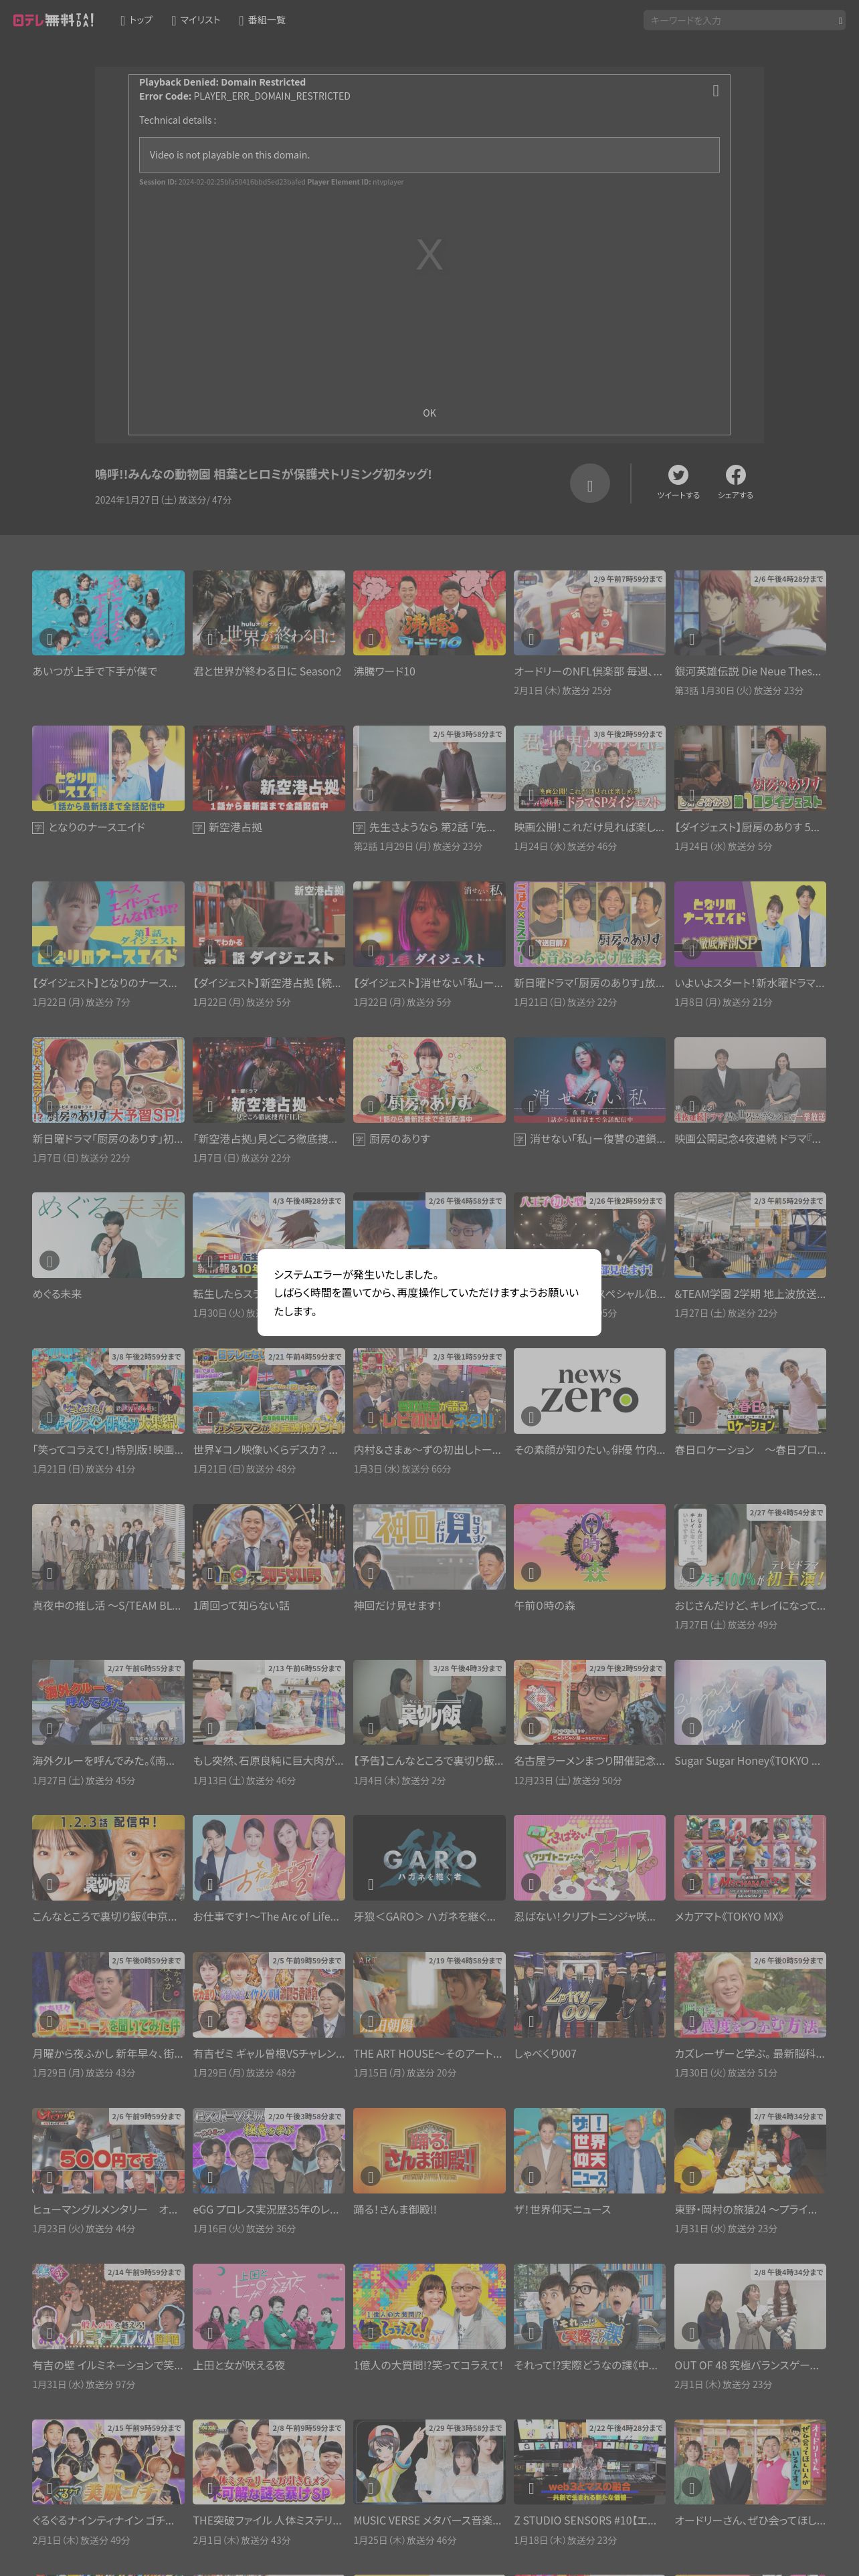Screen dimensions: 859x2576
Task: Open めぐる未来 thumbnail
Action: pyautogui.click(x=108, y=1235)
